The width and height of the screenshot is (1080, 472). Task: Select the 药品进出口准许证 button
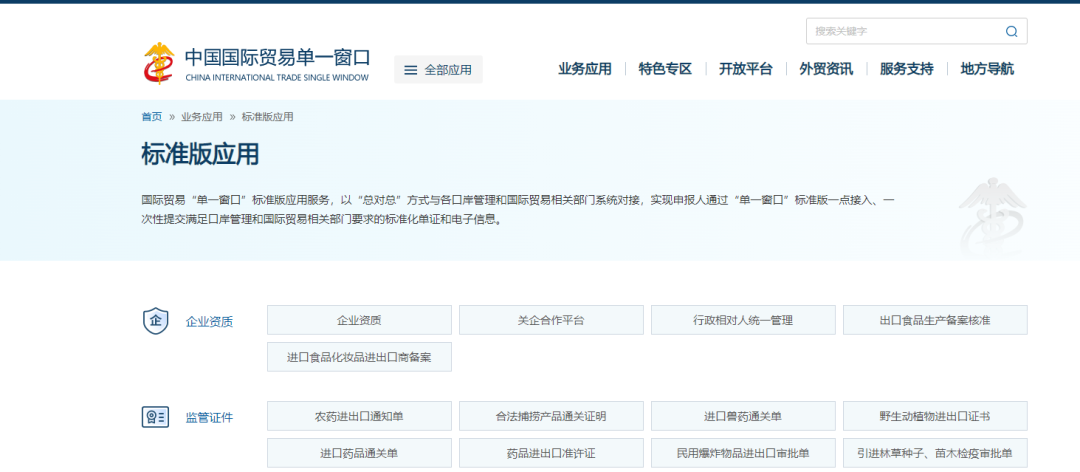[x=551, y=453]
